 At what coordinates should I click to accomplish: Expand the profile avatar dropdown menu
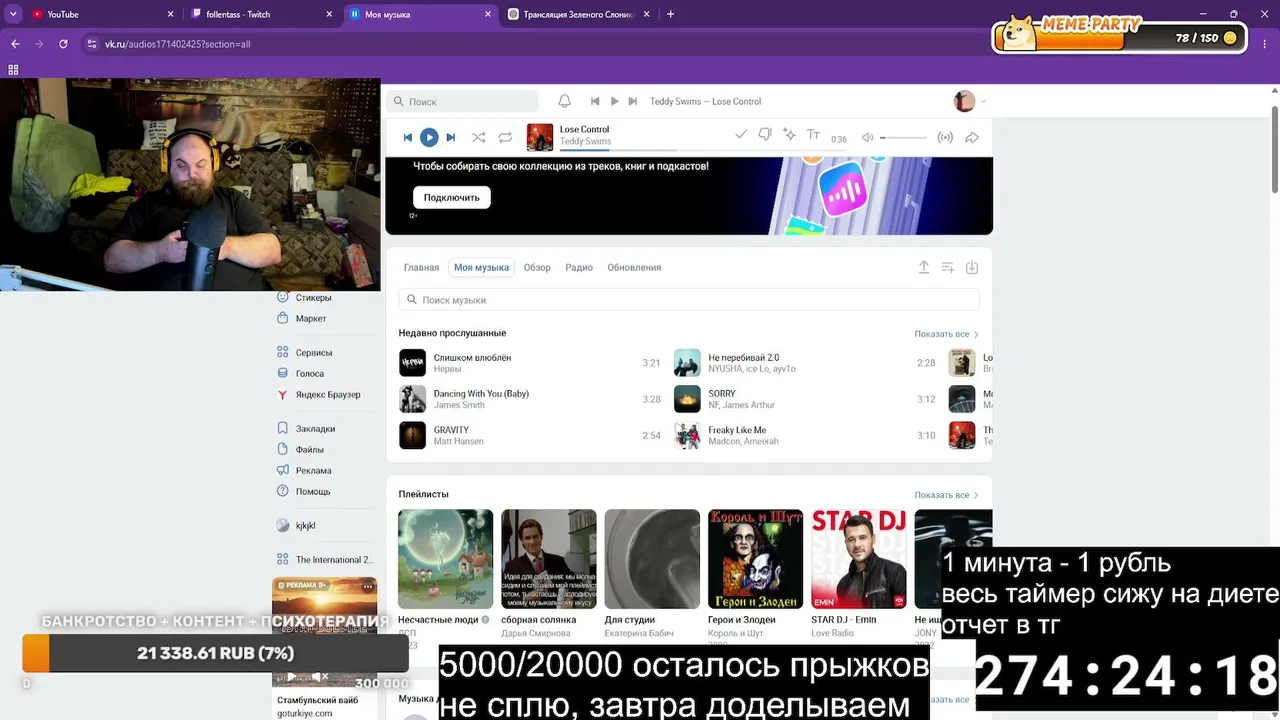(970, 101)
